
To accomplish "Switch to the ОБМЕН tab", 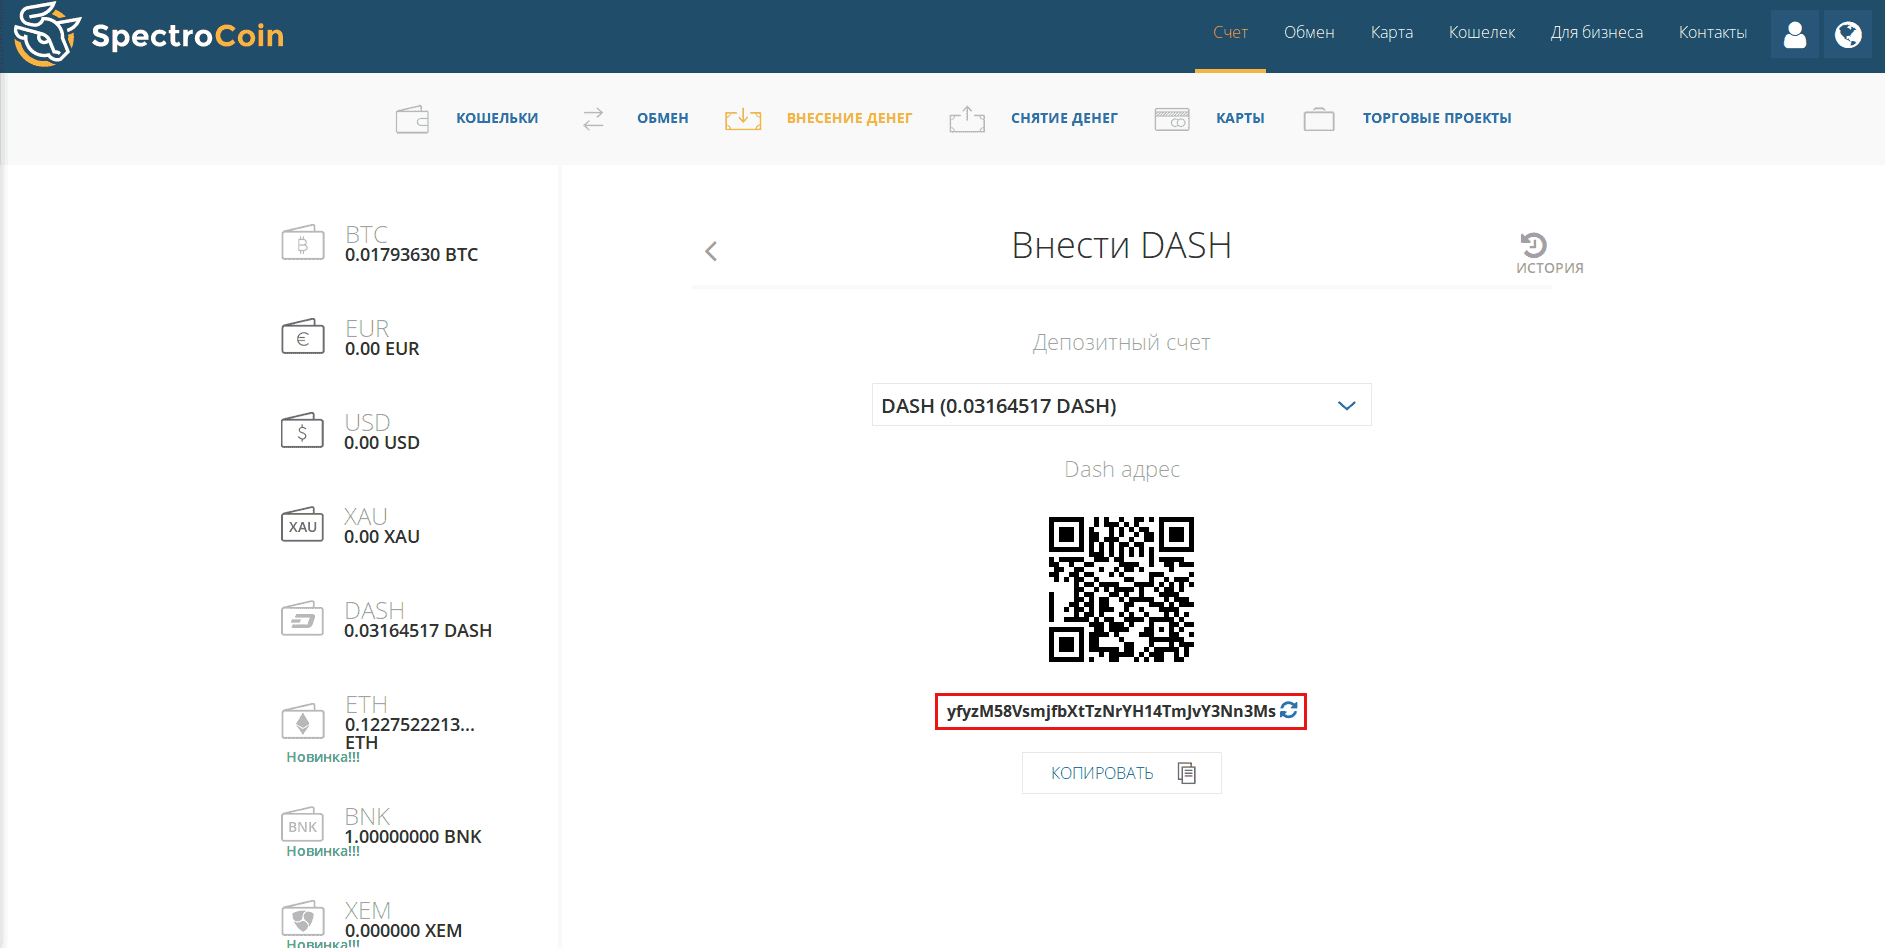I will [663, 119].
